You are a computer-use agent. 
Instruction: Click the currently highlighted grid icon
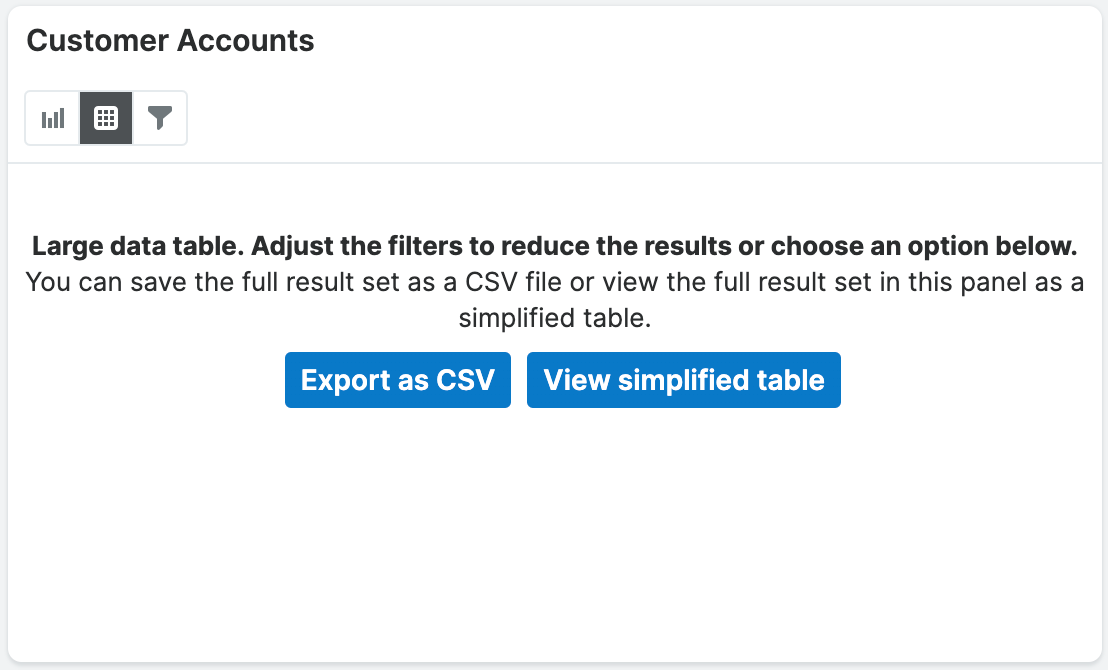(x=106, y=117)
